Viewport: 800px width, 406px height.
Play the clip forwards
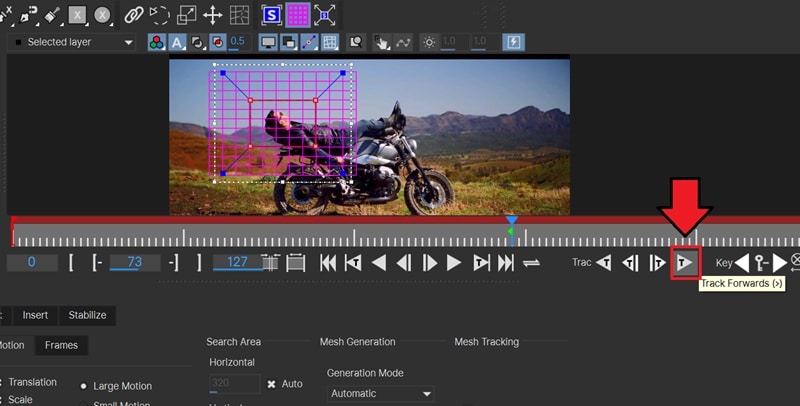pos(454,263)
